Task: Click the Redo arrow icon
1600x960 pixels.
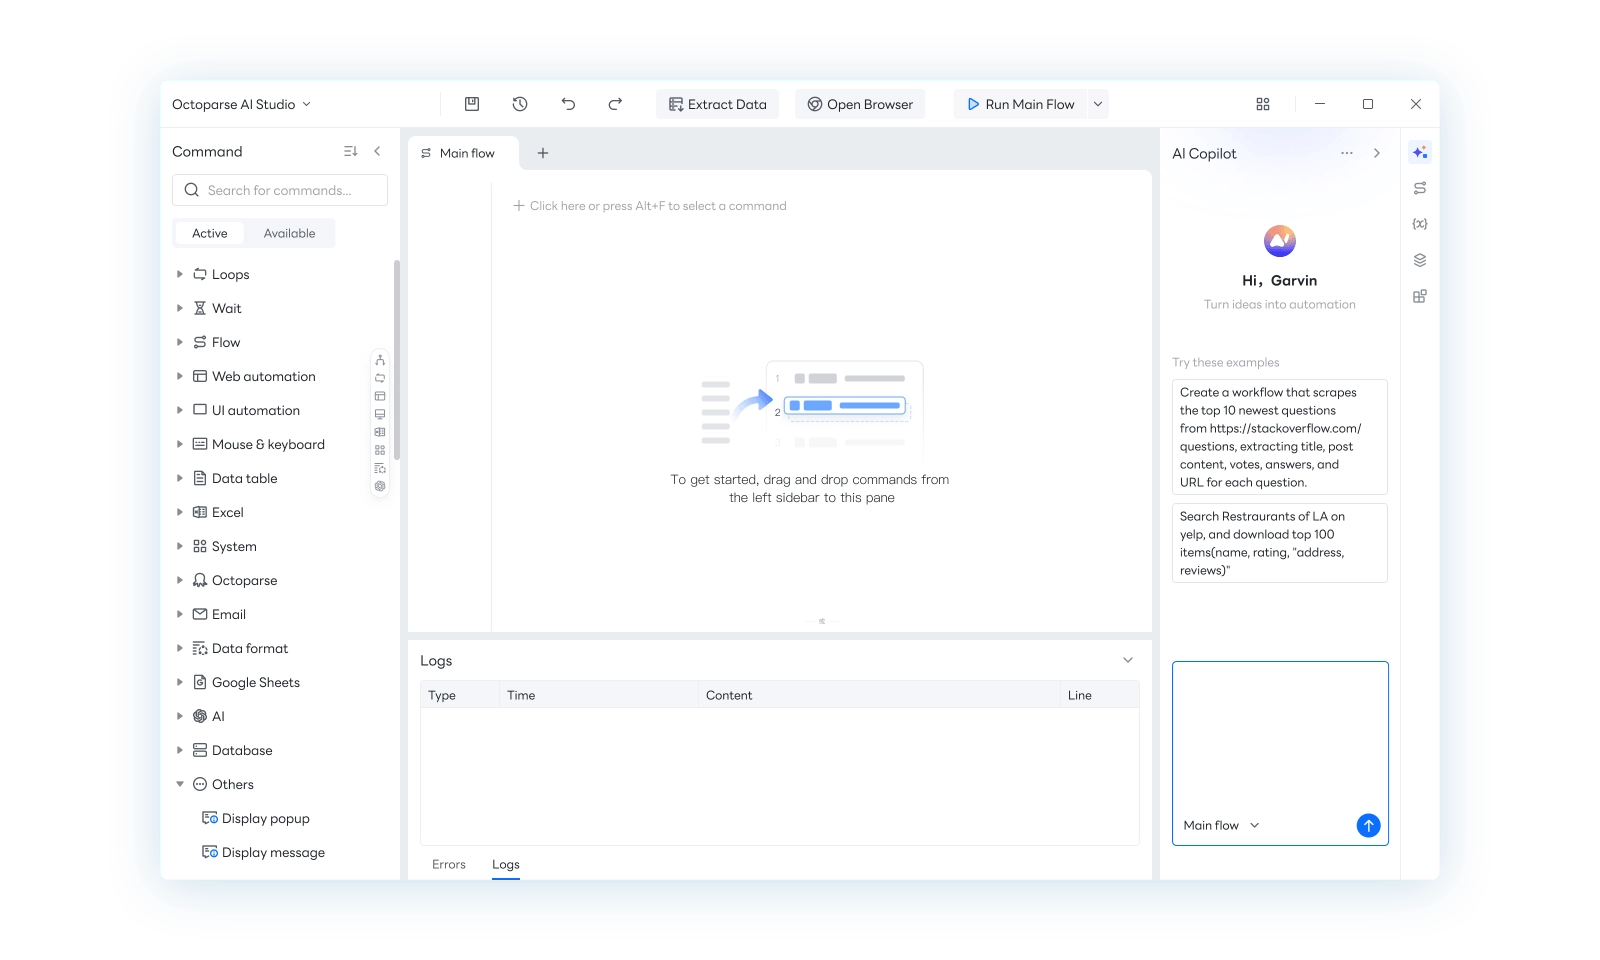Action: [615, 104]
